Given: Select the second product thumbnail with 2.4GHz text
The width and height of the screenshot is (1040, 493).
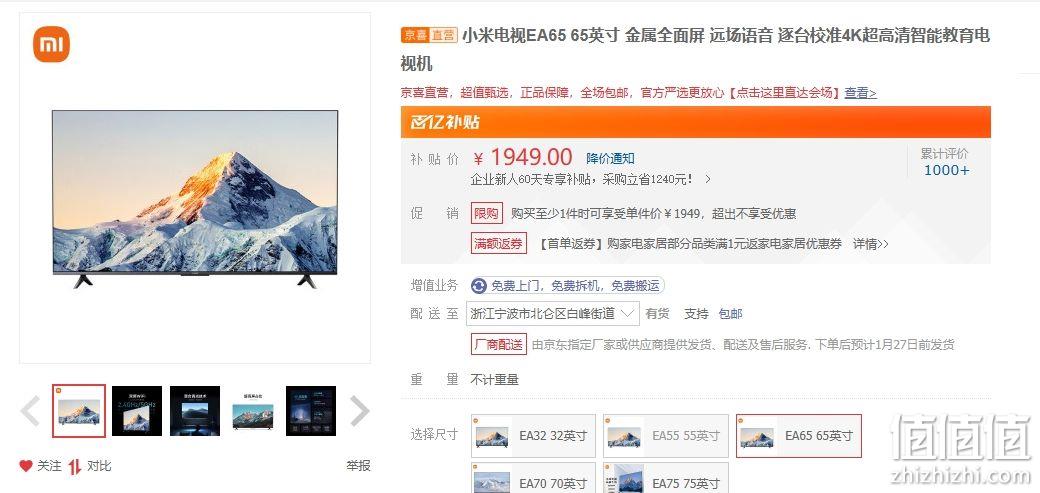Looking at the screenshot, I should click(x=137, y=411).
